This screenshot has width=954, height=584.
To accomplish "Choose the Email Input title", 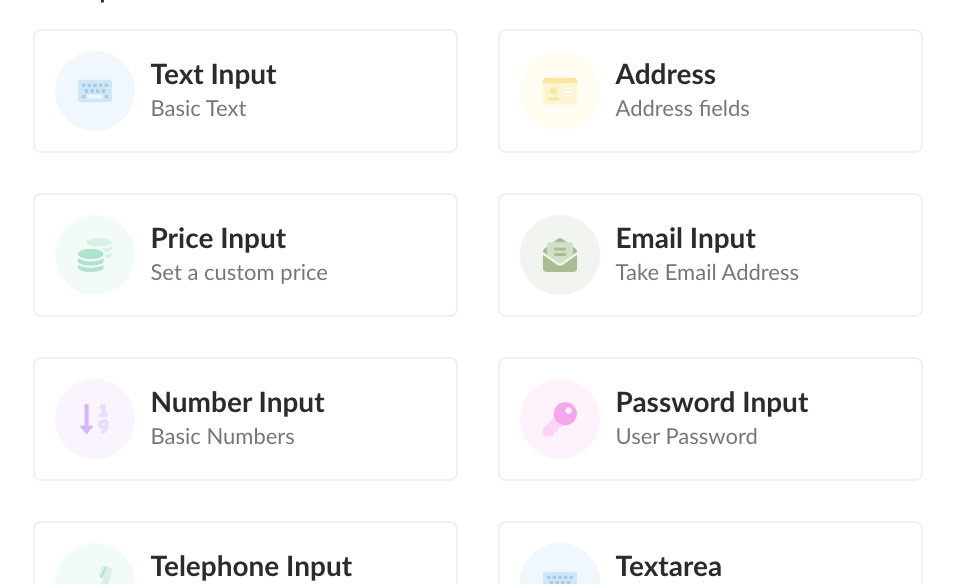I will pyautogui.click(x=686, y=238).
